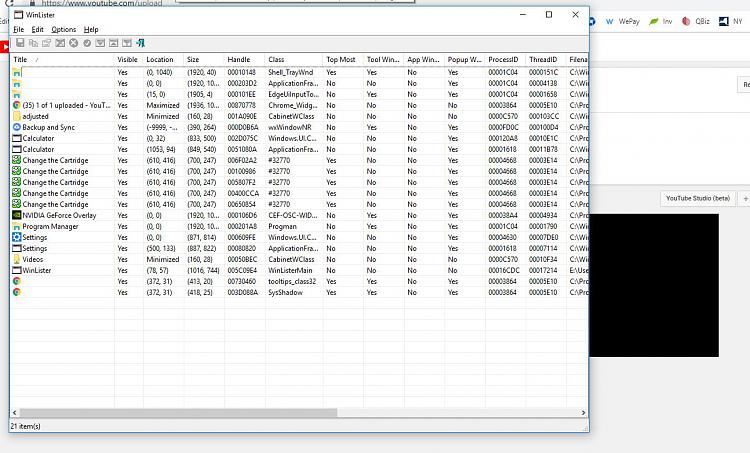This screenshot has height=453, width=750.
Task: Click the gray check mark toolbar icon
Action: click(x=87, y=43)
